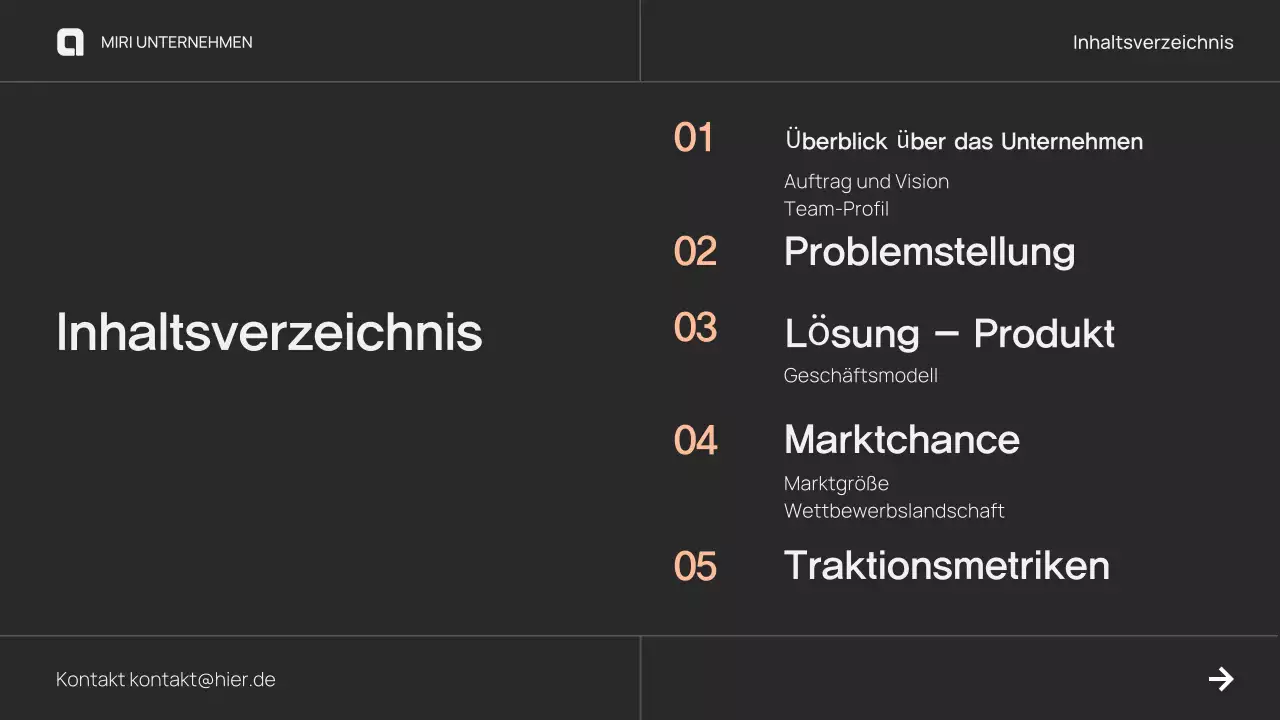Click the kontakt@hier.de contact email
Image resolution: width=1280 pixels, height=720 pixels.
[x=202, y=680]
